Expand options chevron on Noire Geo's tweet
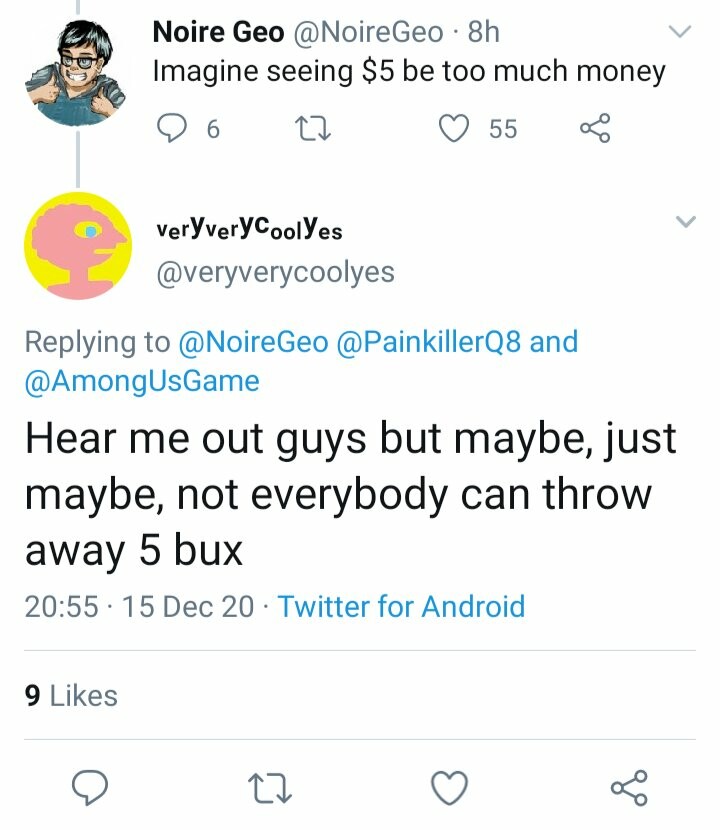The width and height of the screenshot is (720, 830). (680, 33)
